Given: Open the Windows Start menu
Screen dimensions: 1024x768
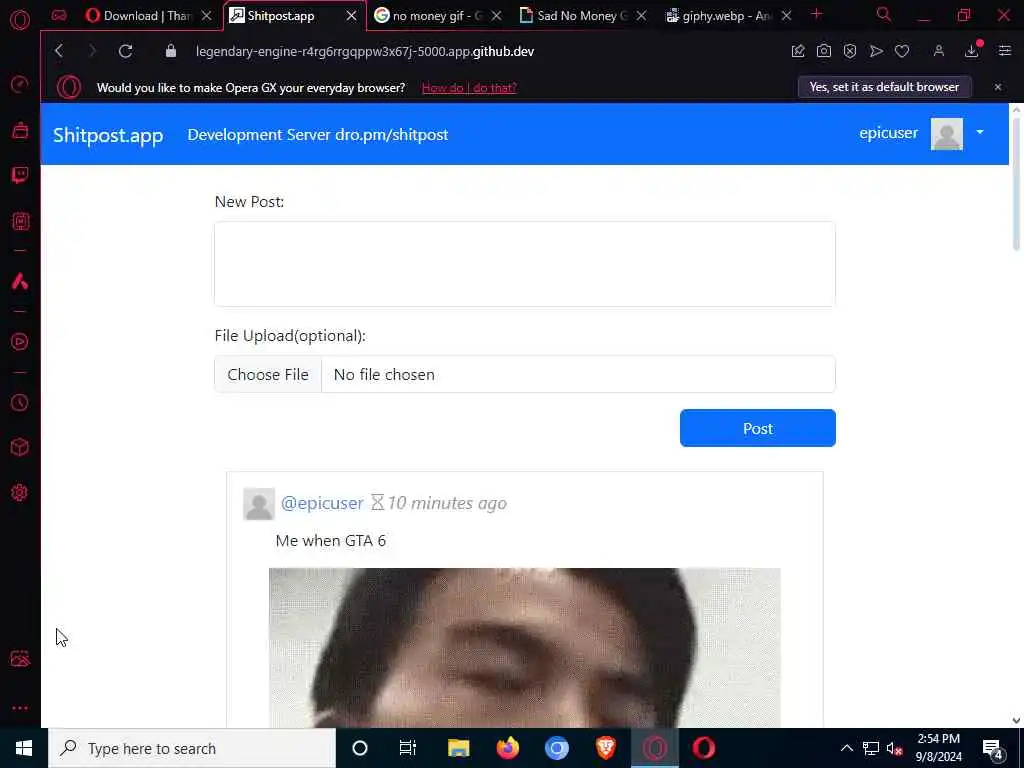Looking at the screenshot, I should coord(24,748).
